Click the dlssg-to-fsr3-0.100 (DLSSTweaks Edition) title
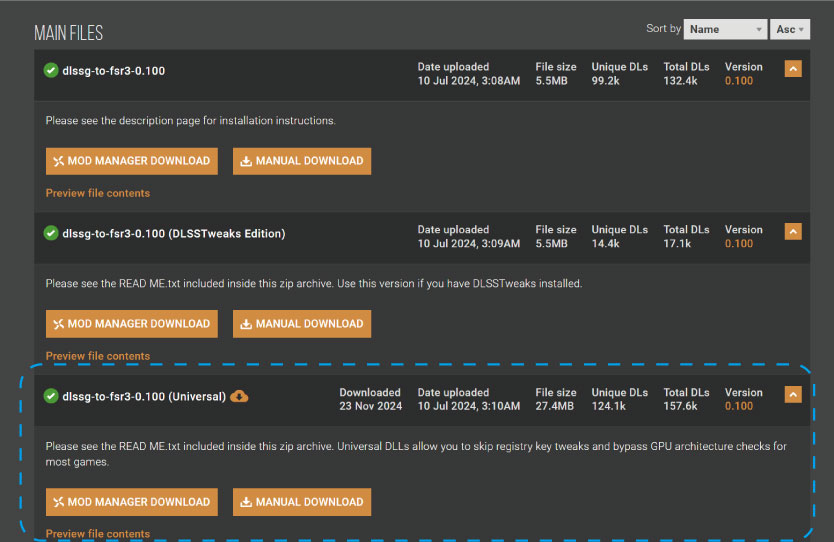834x542 pixels. coord(173,233)
